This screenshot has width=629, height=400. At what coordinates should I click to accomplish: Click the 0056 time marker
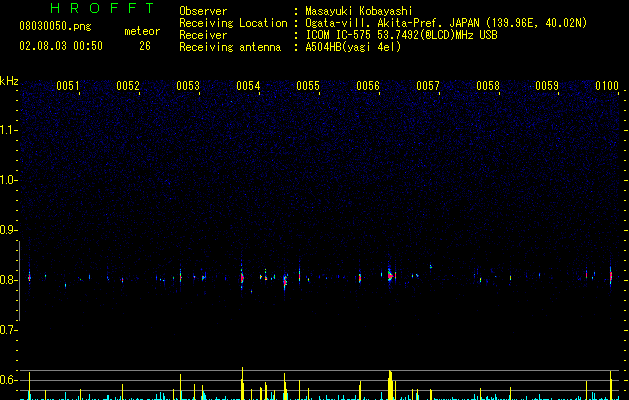tap(368, 86)
